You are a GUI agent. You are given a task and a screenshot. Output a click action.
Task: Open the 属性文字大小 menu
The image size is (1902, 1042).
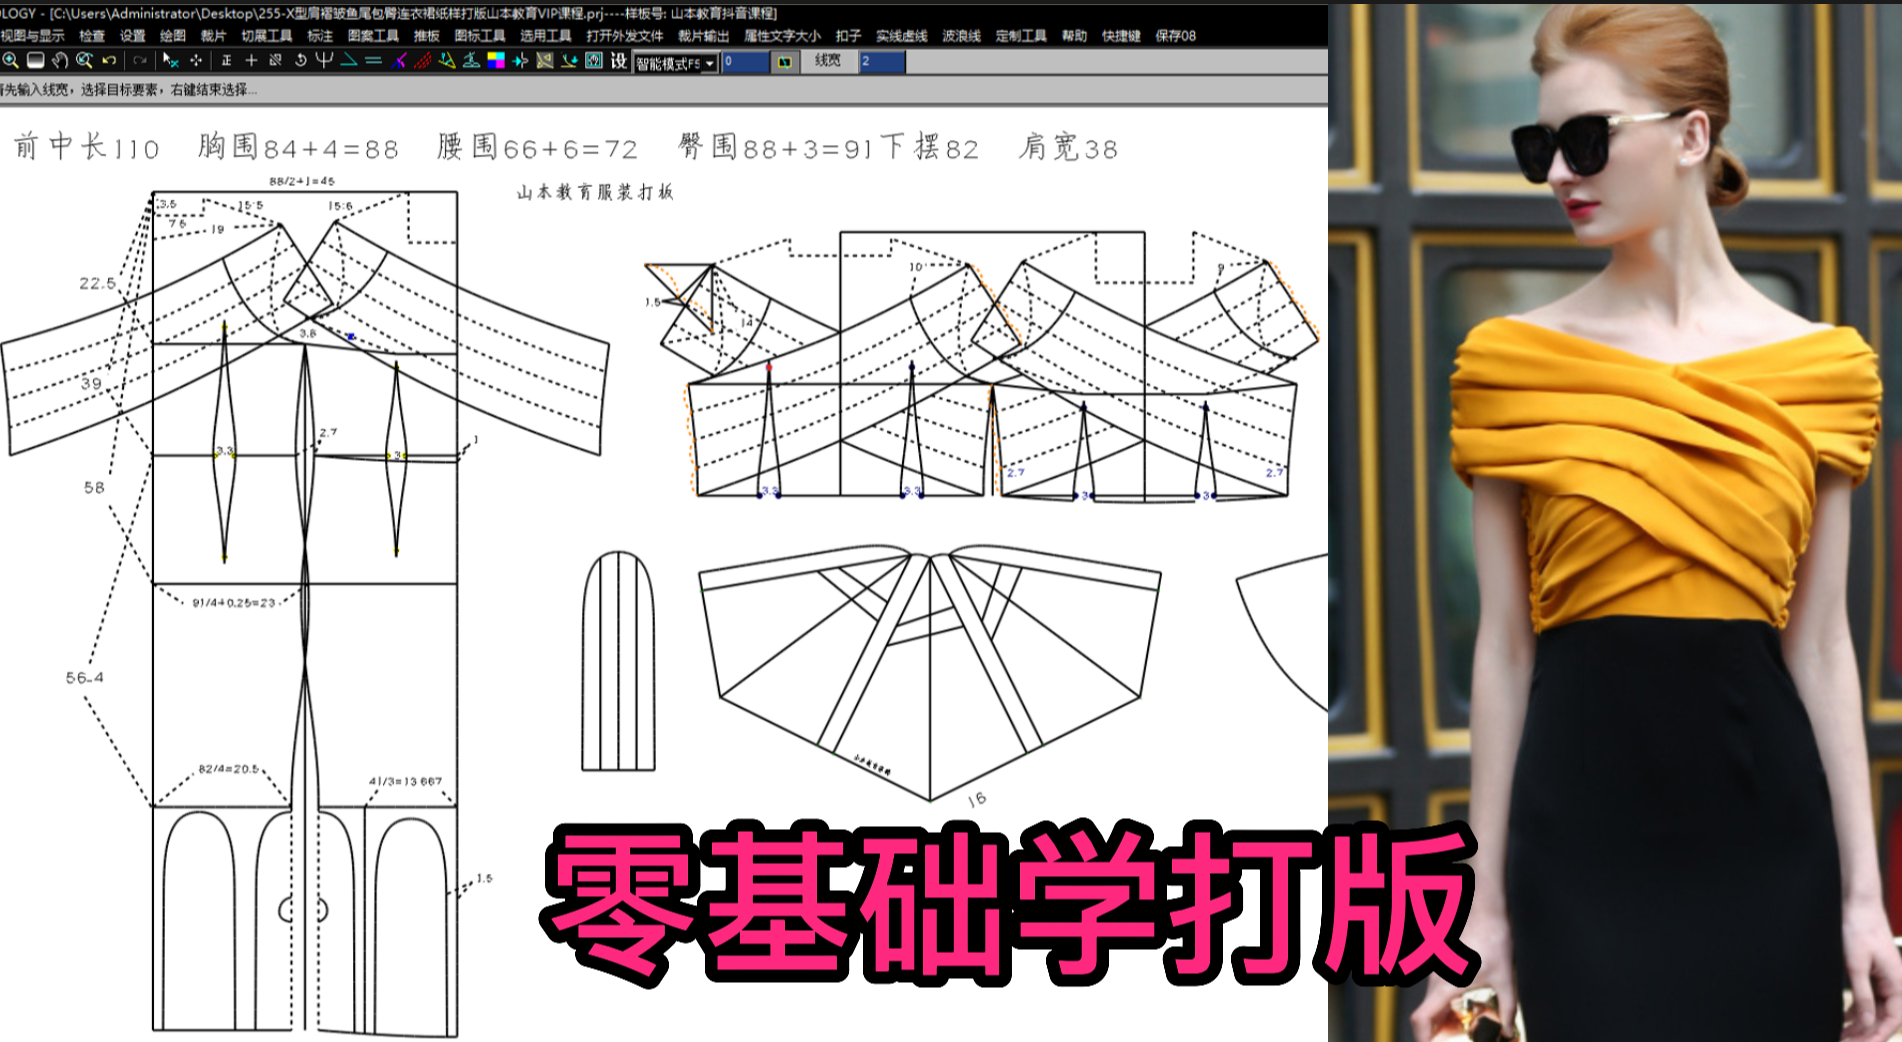pyautogui.click(x=783, y=35)
